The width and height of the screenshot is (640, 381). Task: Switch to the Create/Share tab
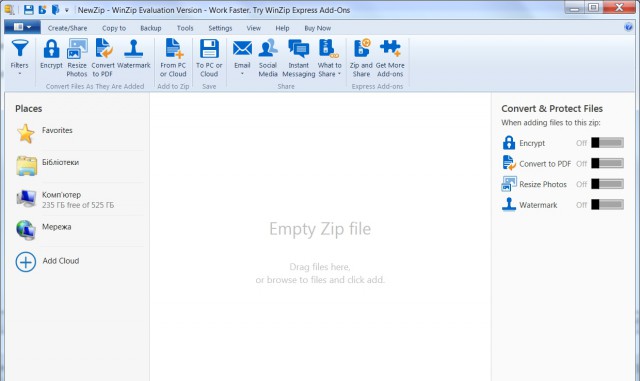pyautogui.click(x=67, y=28)
